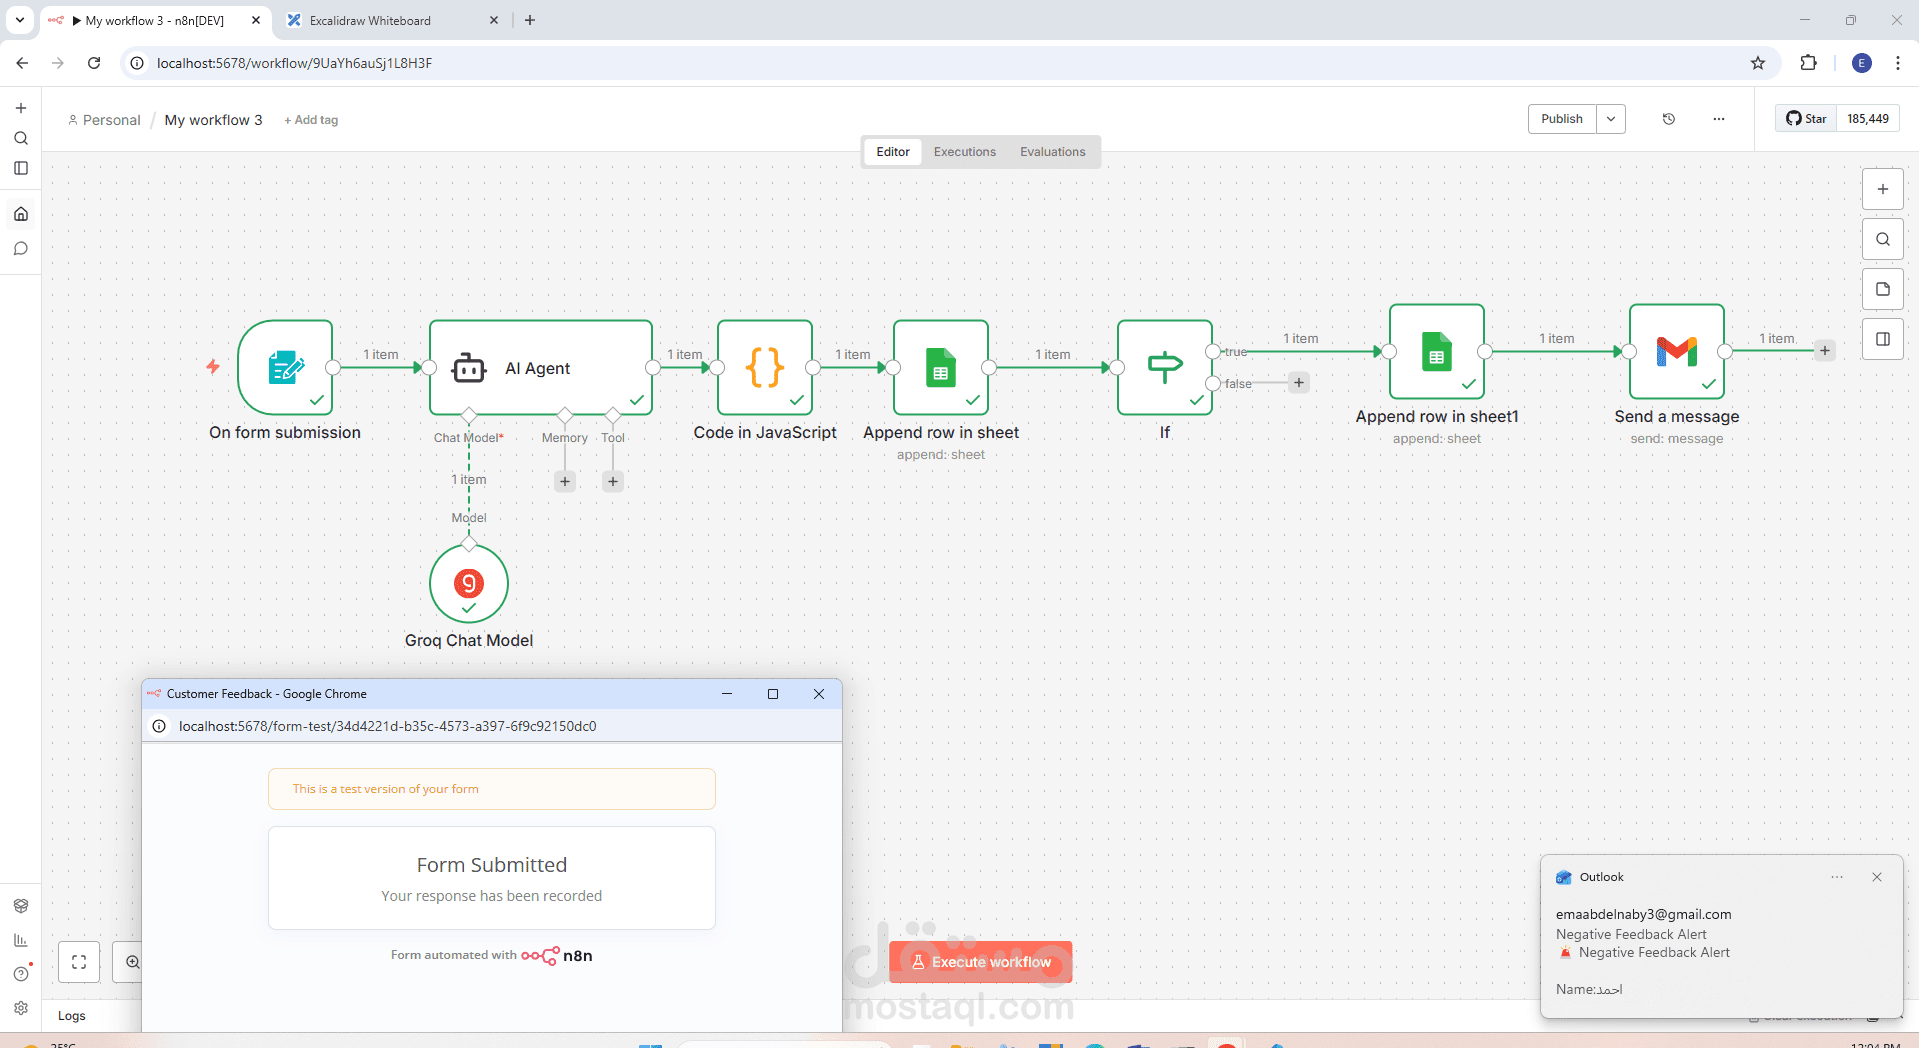Open settings gear in left sidebar
Screen dimensions: 1919x1048
[21, 1008]
